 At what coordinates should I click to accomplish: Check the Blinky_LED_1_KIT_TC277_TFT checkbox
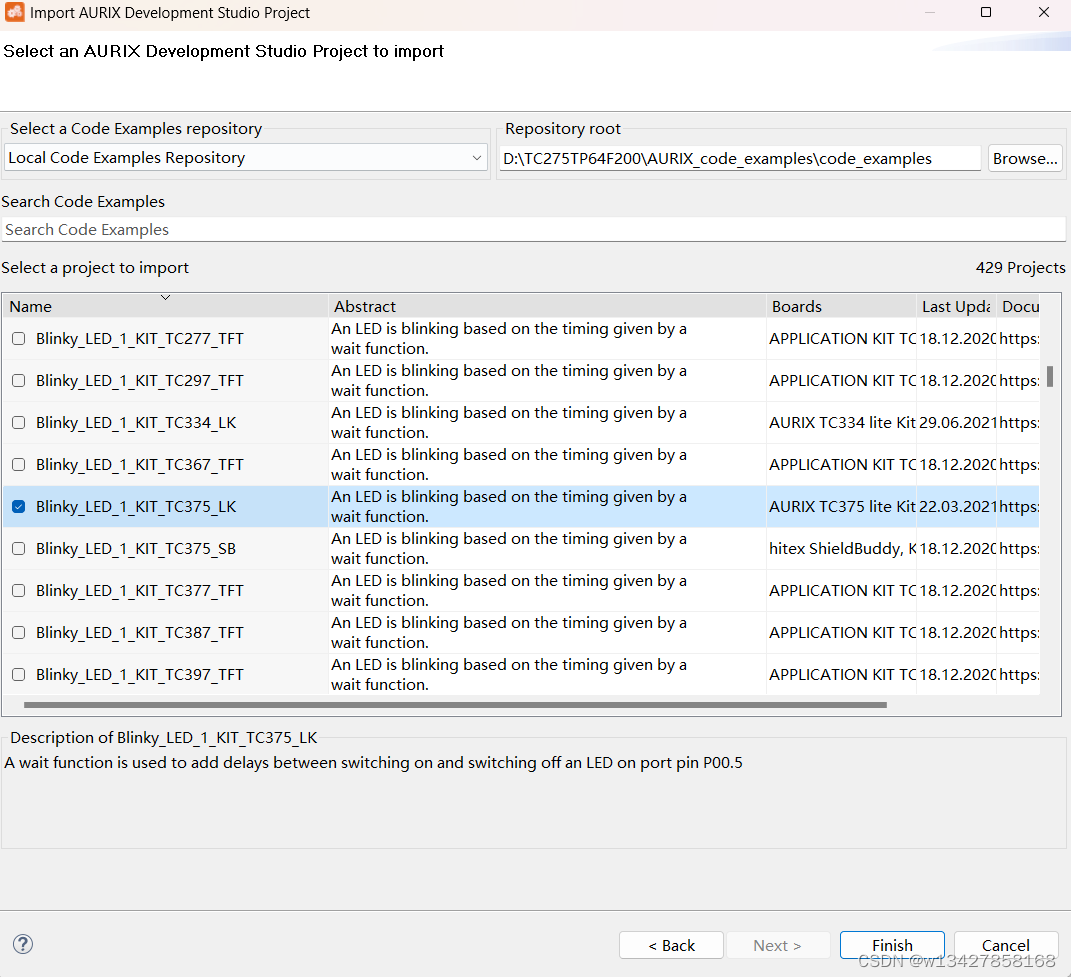click(x=19, y=339)
